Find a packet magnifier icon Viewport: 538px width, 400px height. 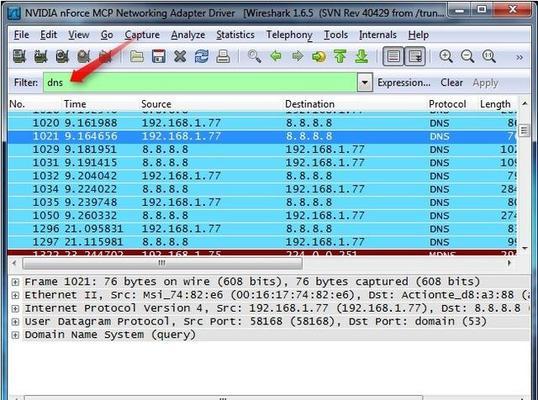pyautogui.click(x=254, y=56)
